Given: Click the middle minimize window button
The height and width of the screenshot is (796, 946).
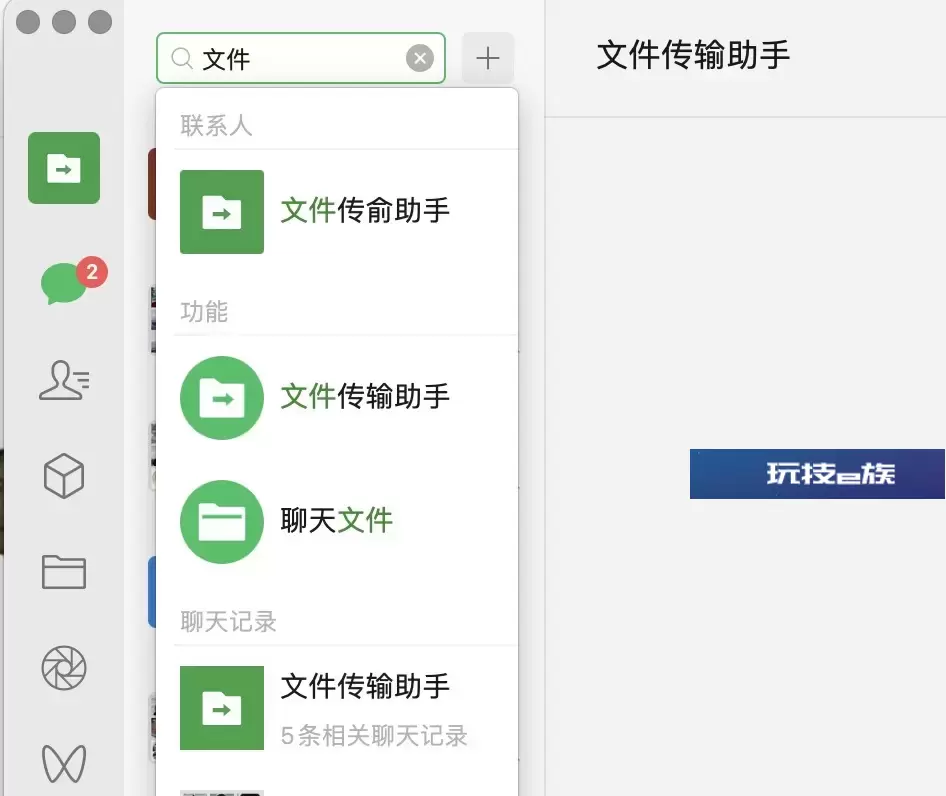Looking at the screenshot, I should (64, 22).
